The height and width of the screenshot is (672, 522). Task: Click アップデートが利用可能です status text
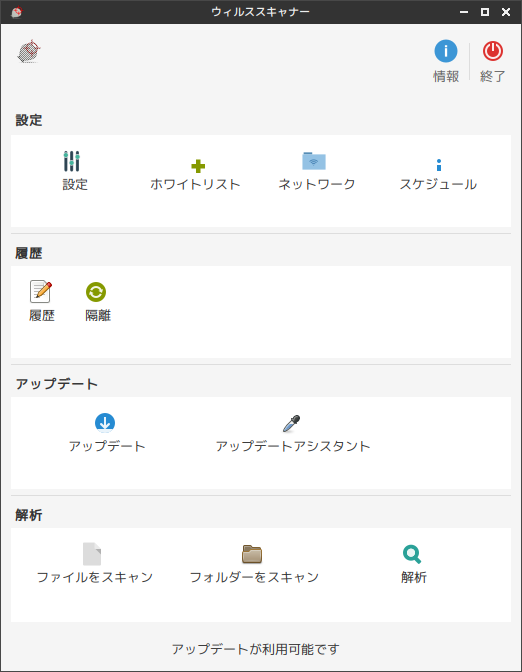click(x=256, y=649)
